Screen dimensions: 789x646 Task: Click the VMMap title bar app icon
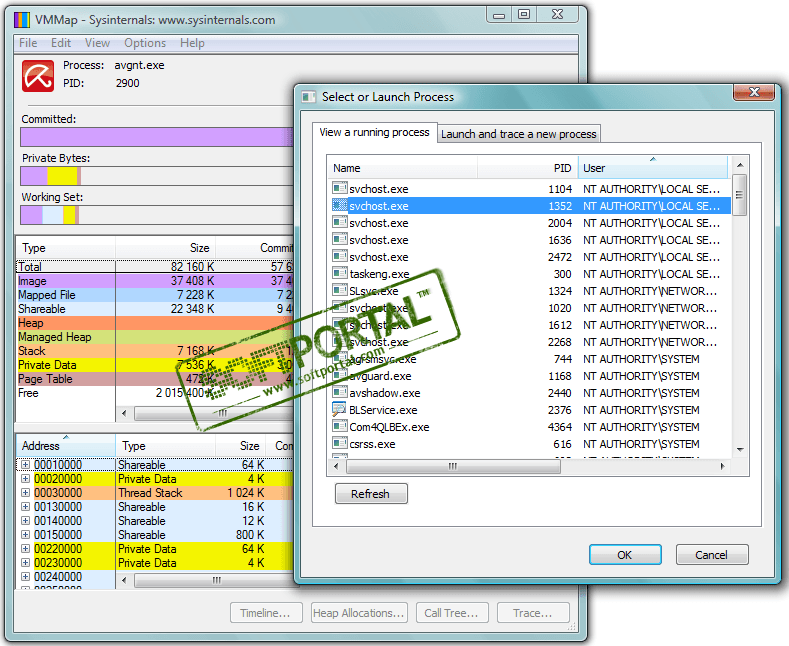22,20
